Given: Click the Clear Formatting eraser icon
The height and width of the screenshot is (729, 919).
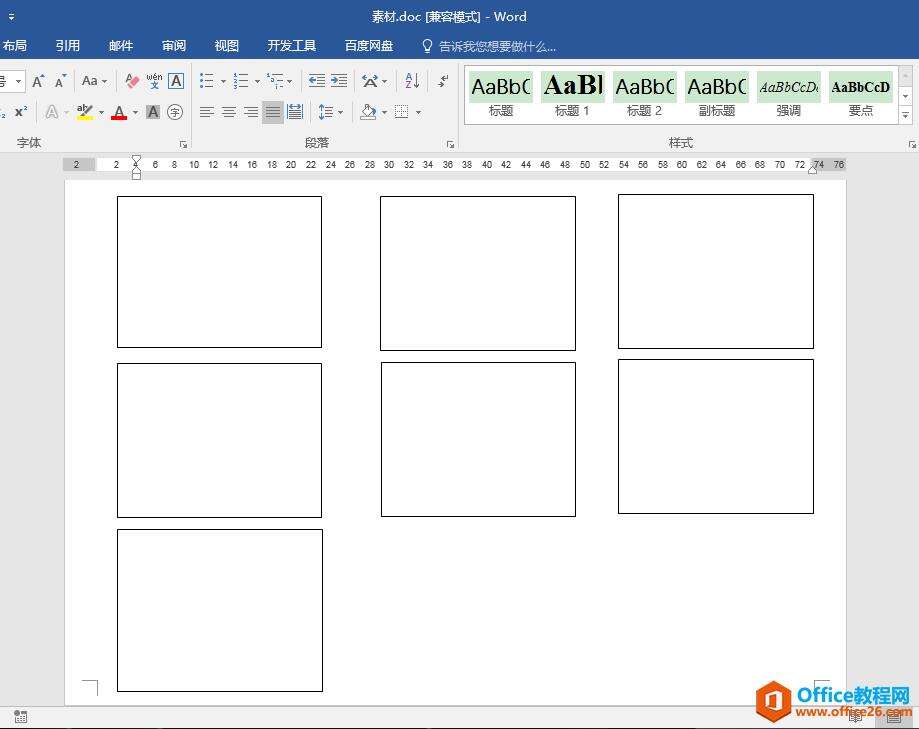Looking at the screenshot, I should pyautogui.click(x=132, y=81).
